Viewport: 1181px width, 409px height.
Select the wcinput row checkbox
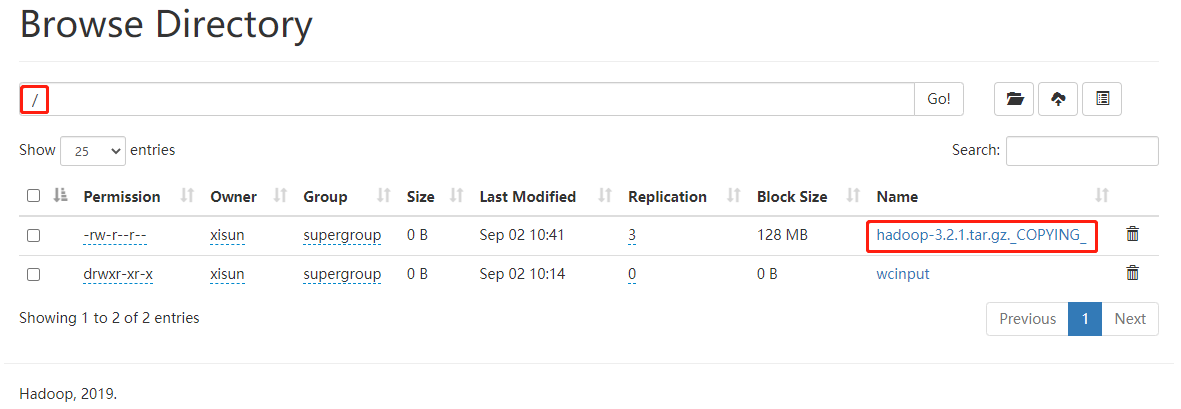pos(33,273)
